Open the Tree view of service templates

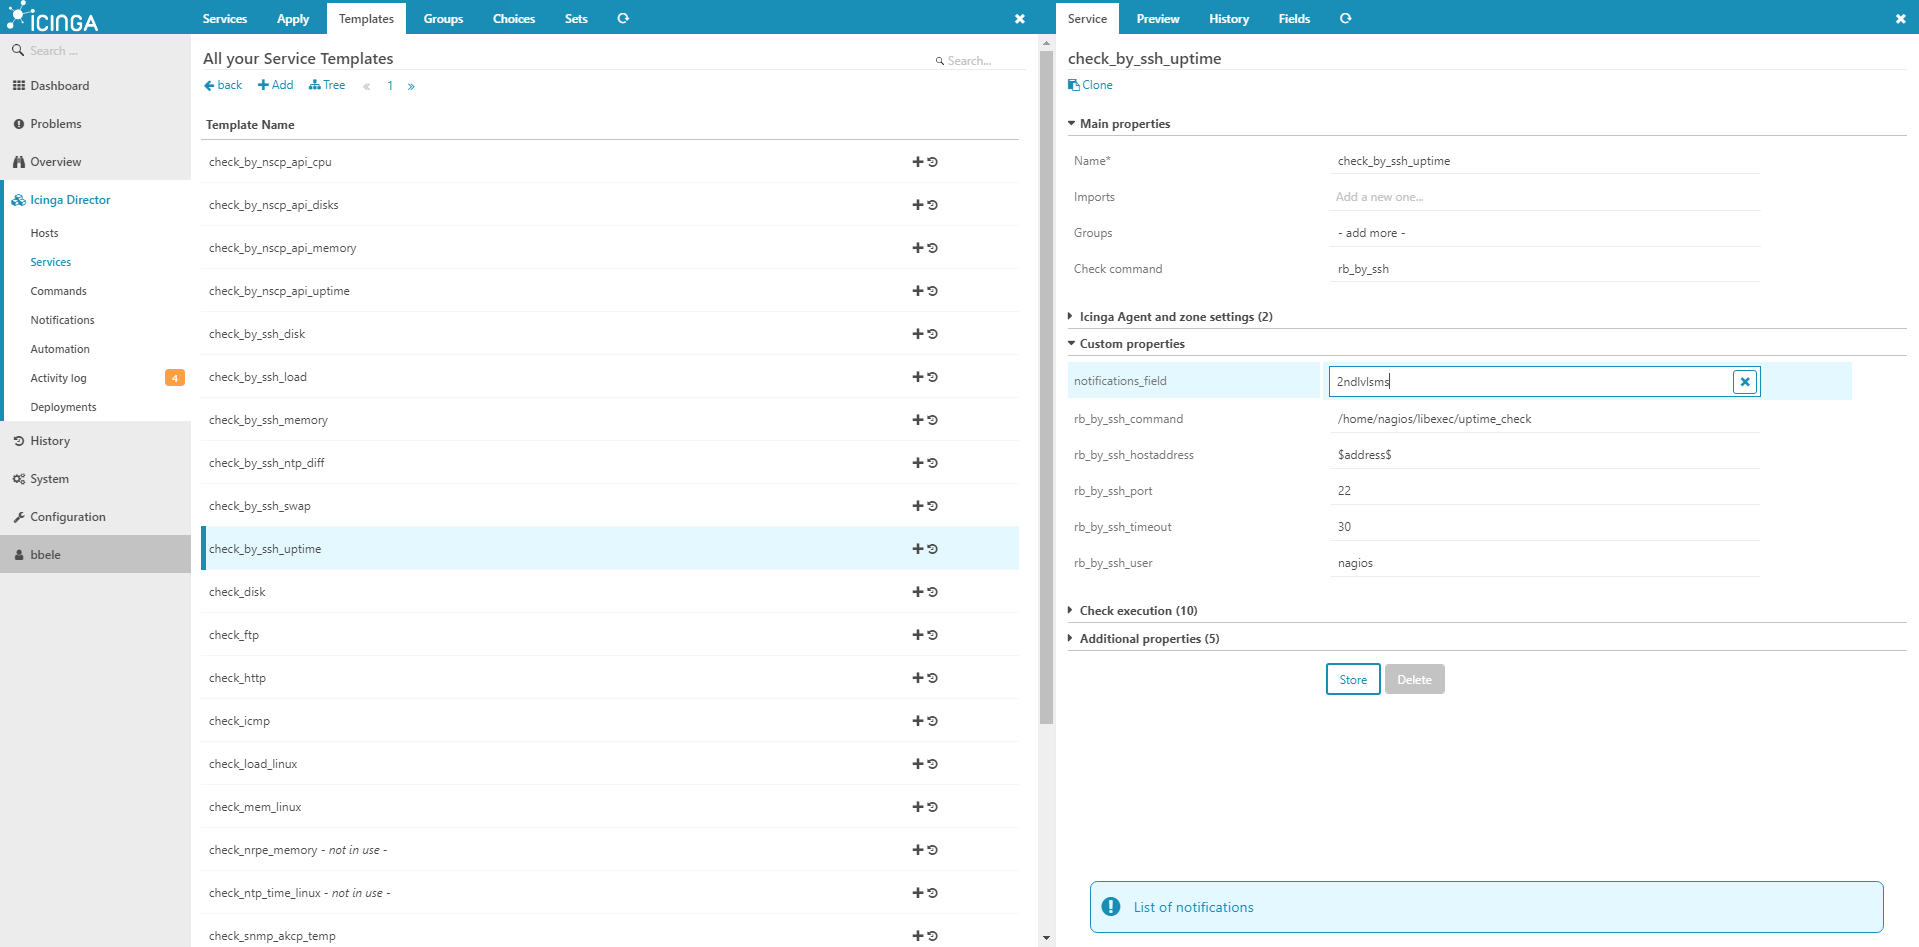pos(327,85)
